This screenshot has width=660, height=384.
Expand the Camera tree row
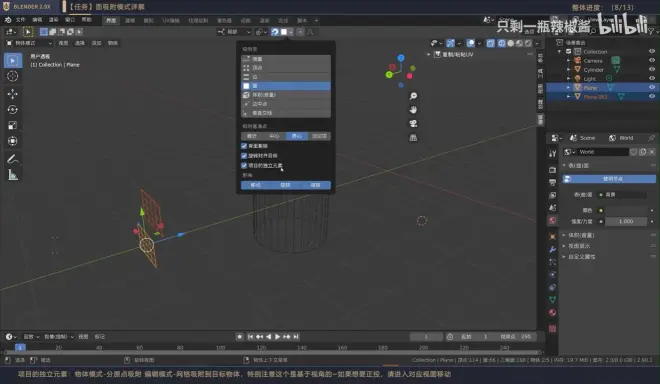pyautogui.click(x=569, y=61)
